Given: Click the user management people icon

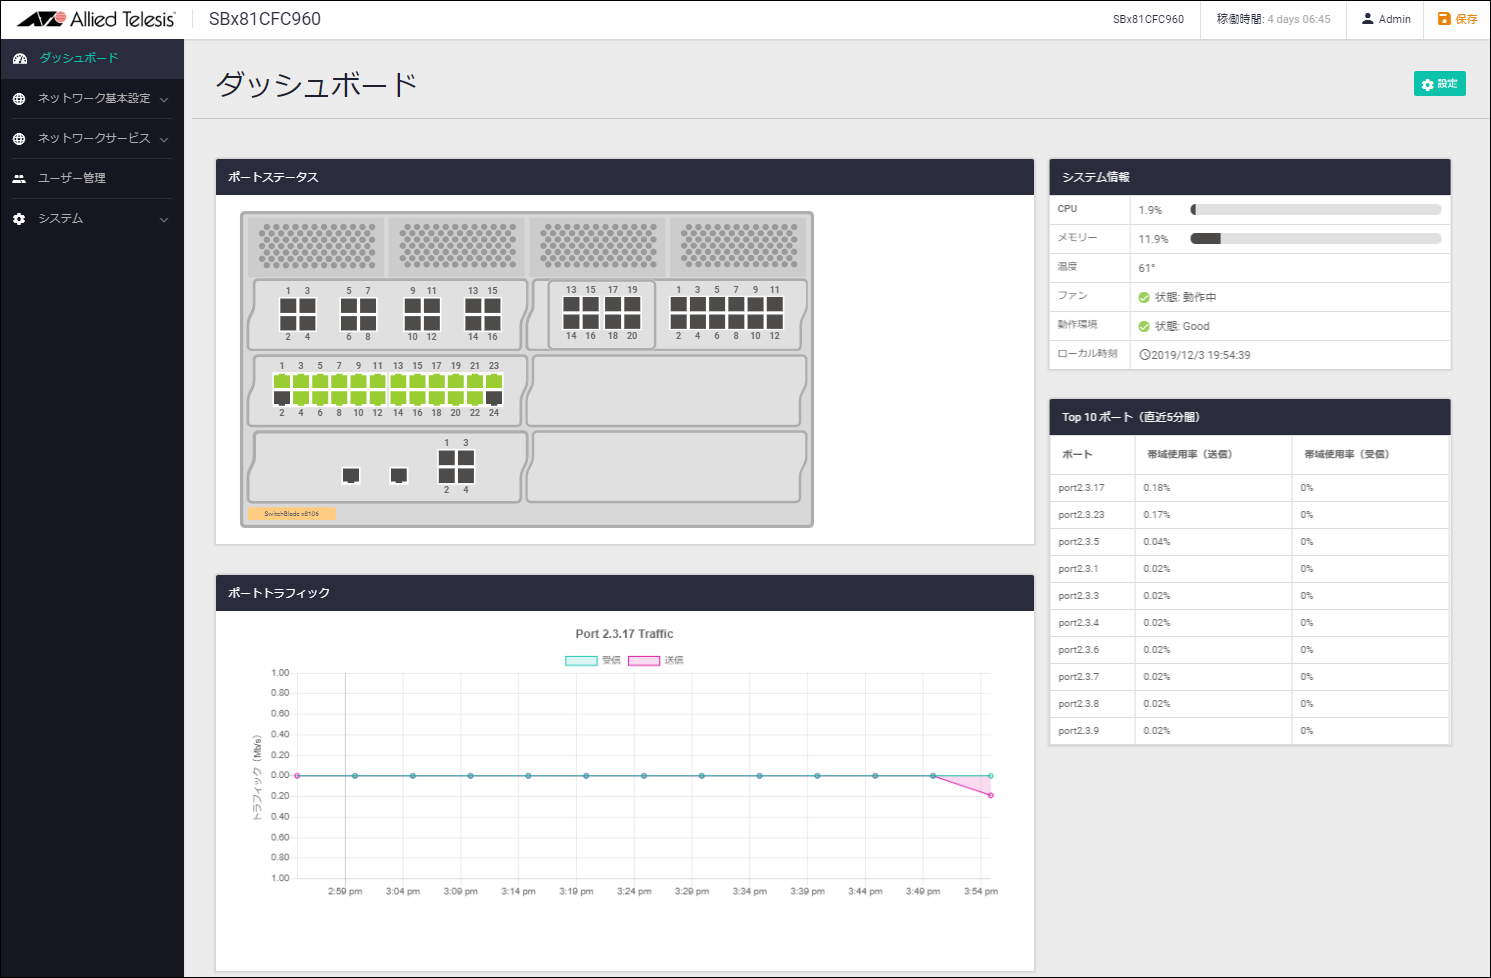Looking at the screenshot, I should click(x=19, y=179).
